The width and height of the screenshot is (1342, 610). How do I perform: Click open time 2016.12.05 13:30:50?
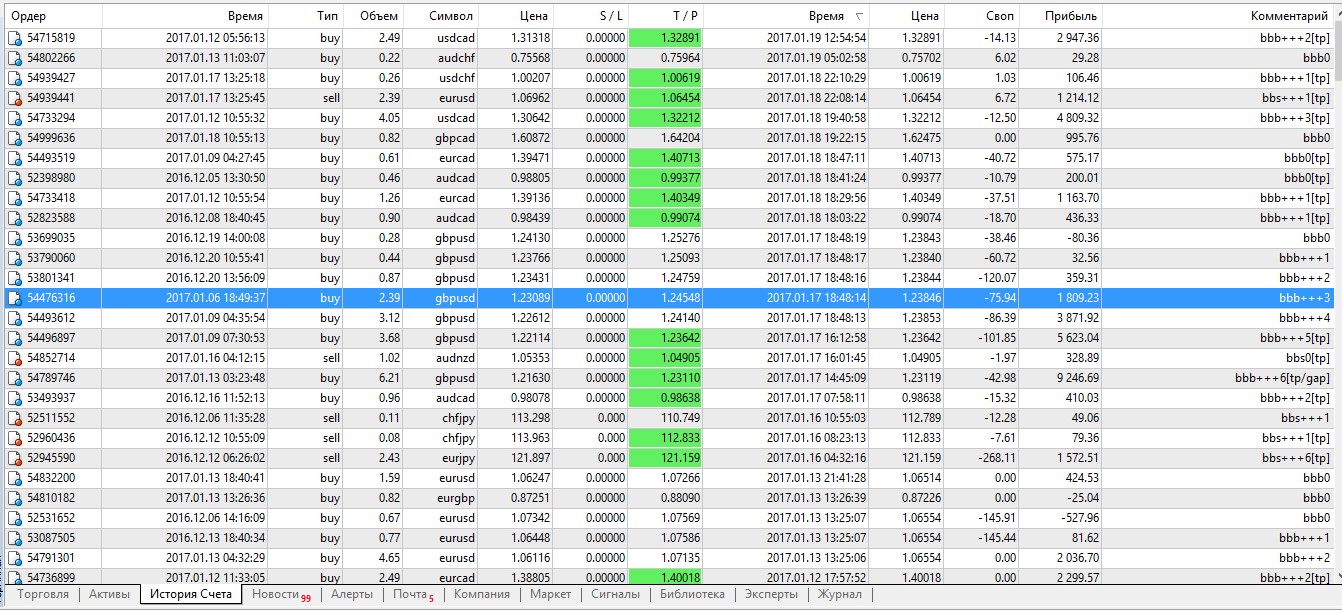click(x=216, y=178)
